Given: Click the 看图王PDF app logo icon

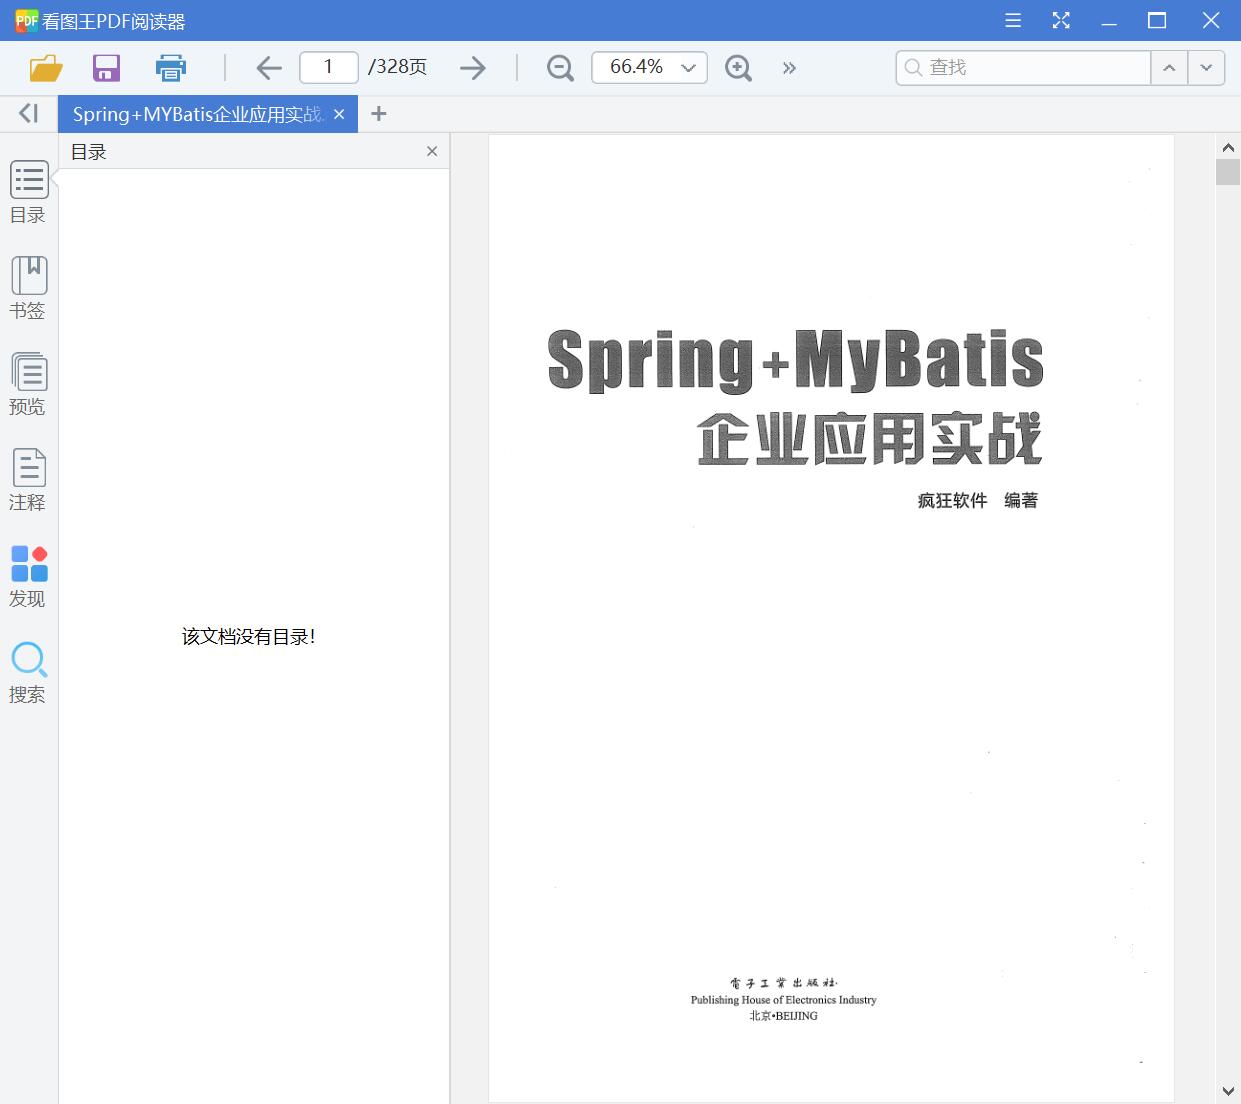Looking at the screenshot, I should (26, 20).
